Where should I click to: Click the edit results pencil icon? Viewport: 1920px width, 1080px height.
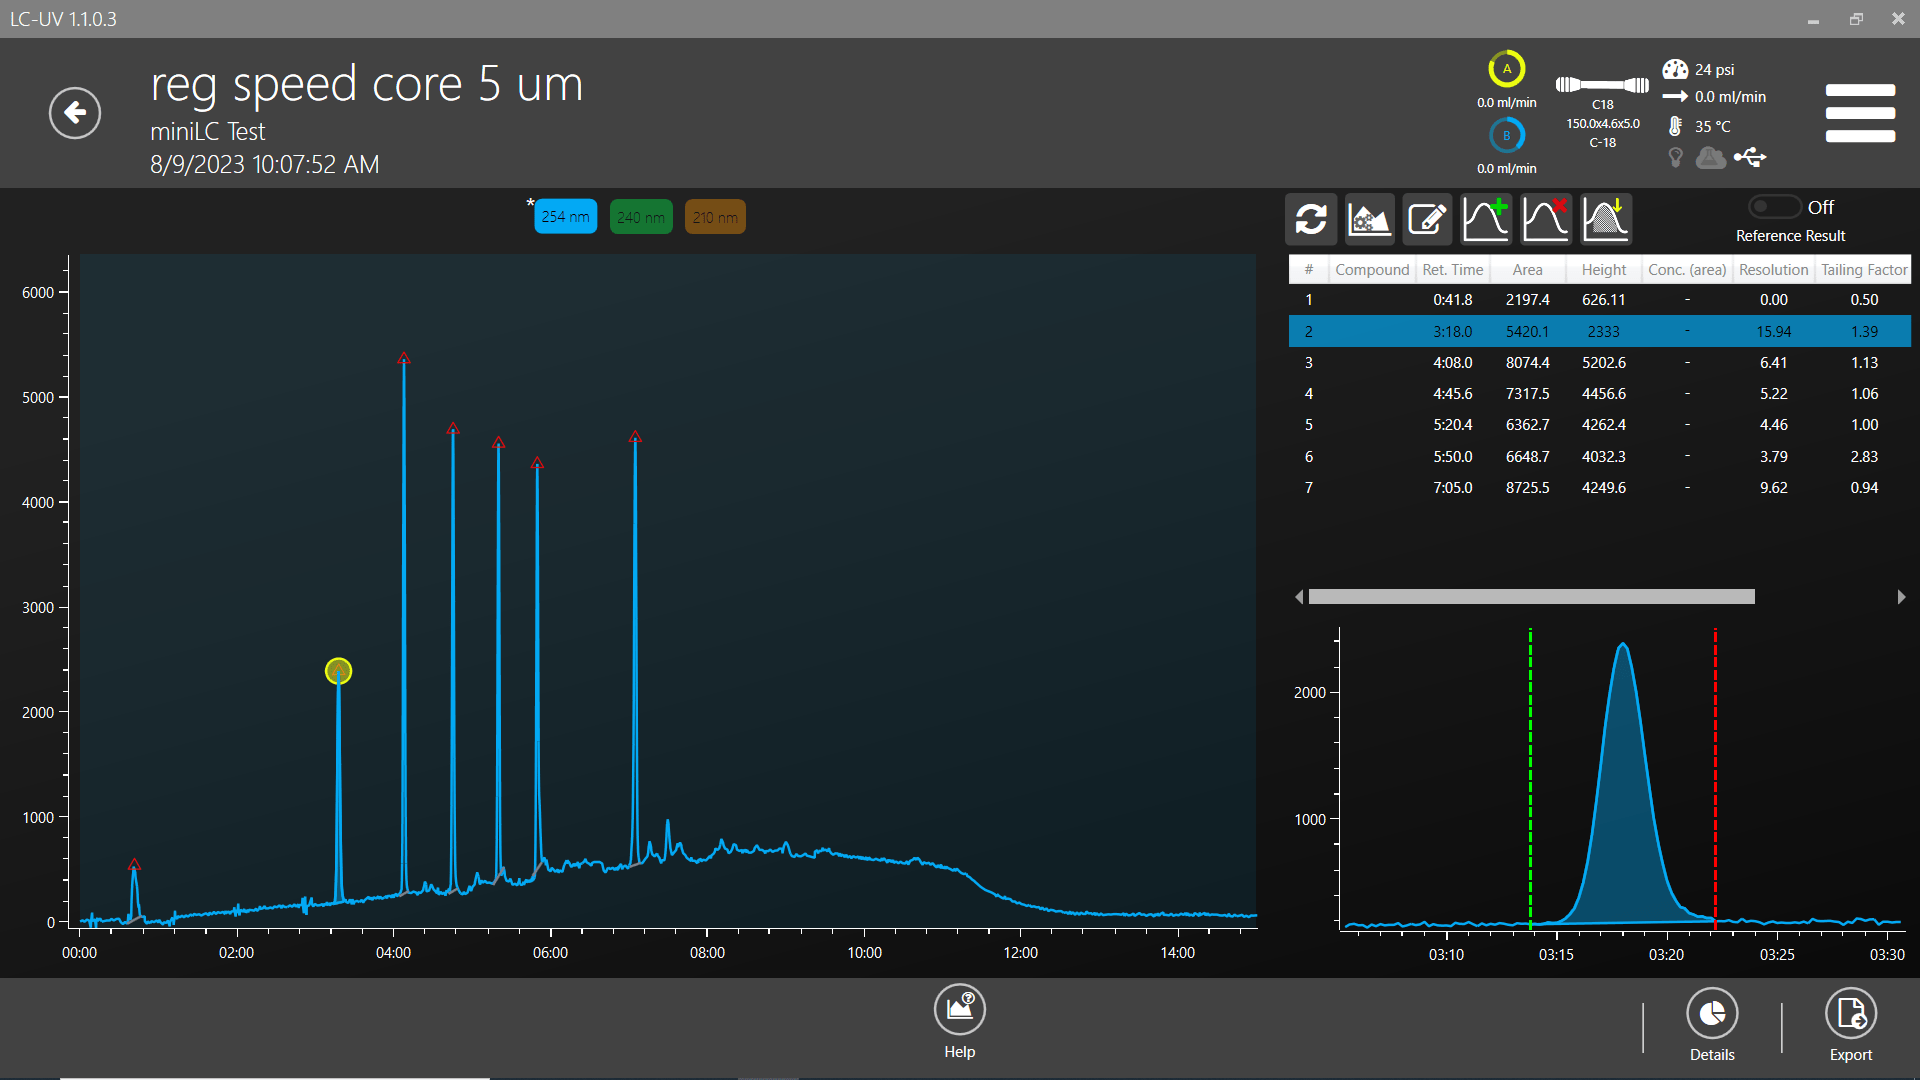(1427, 219)
